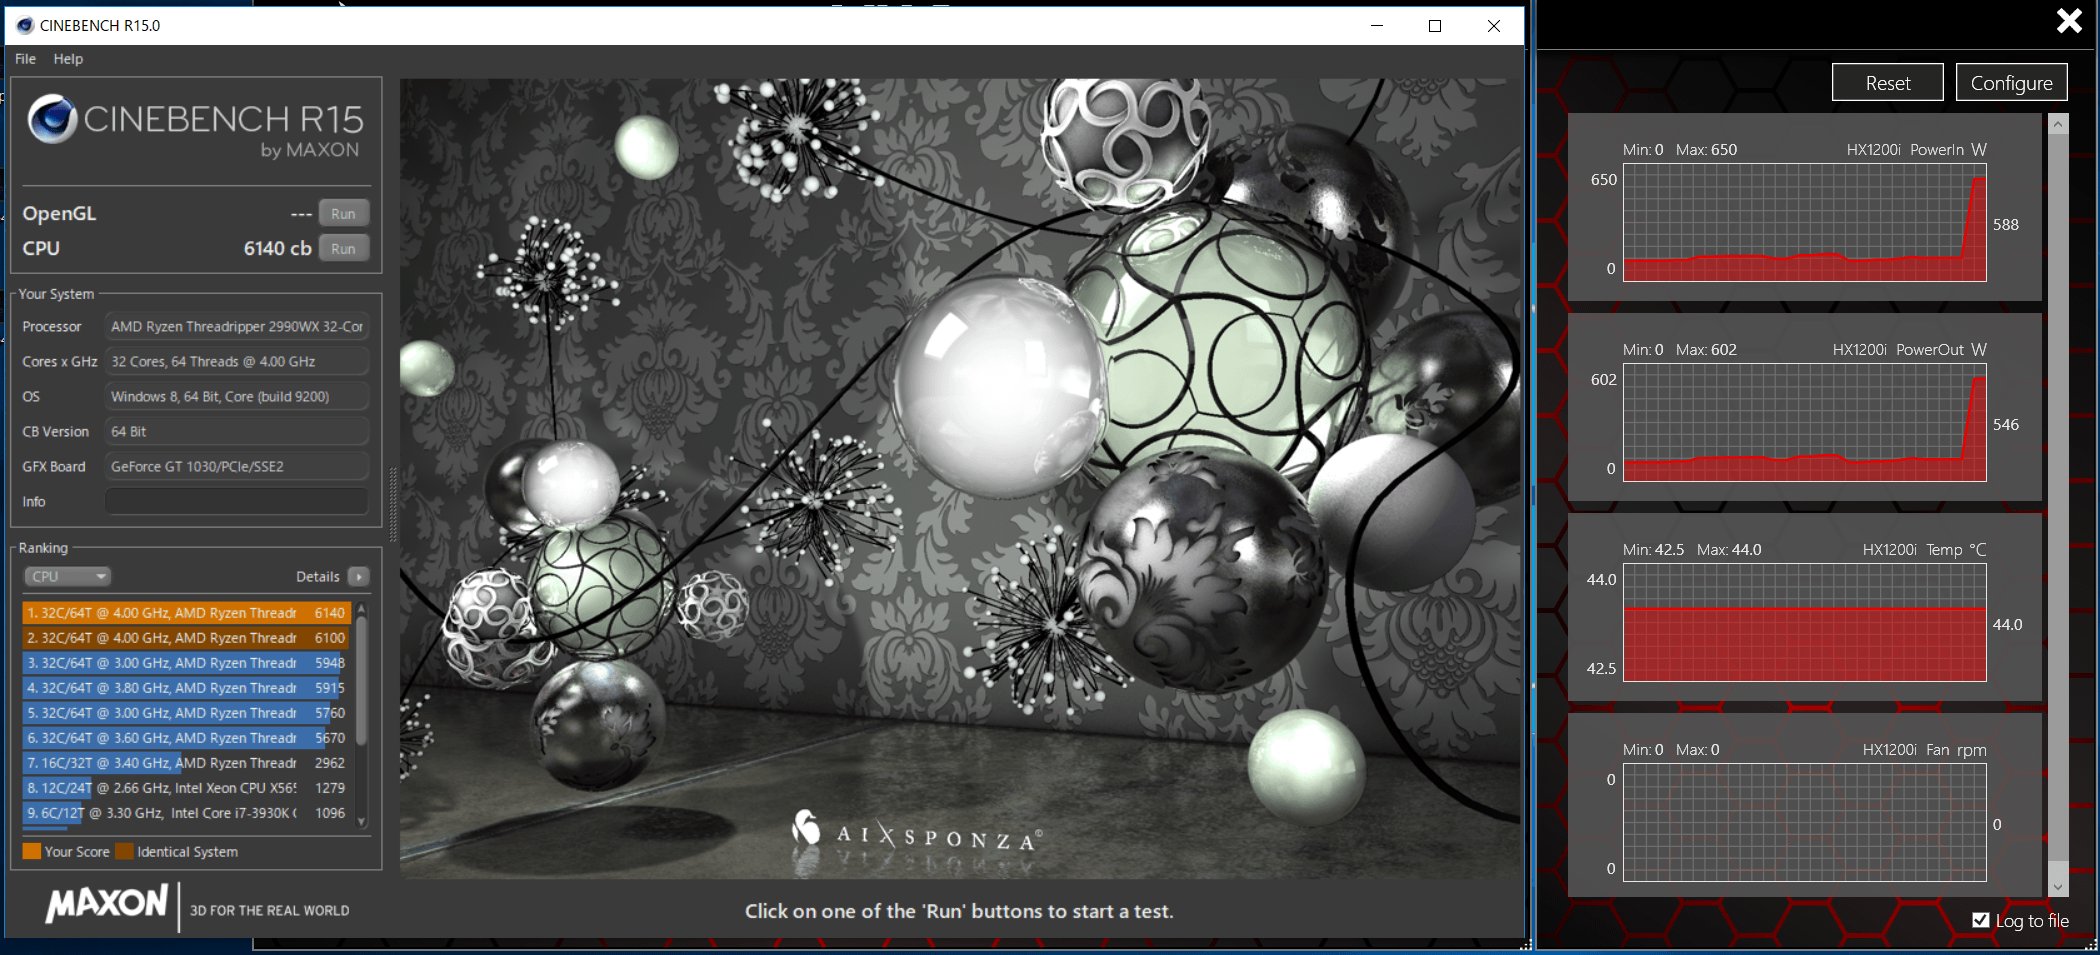The width and height of the screenshot is (2100, 955).
Task: Select ranking entry 2 scoring 6100
Action: pos(185,638)
